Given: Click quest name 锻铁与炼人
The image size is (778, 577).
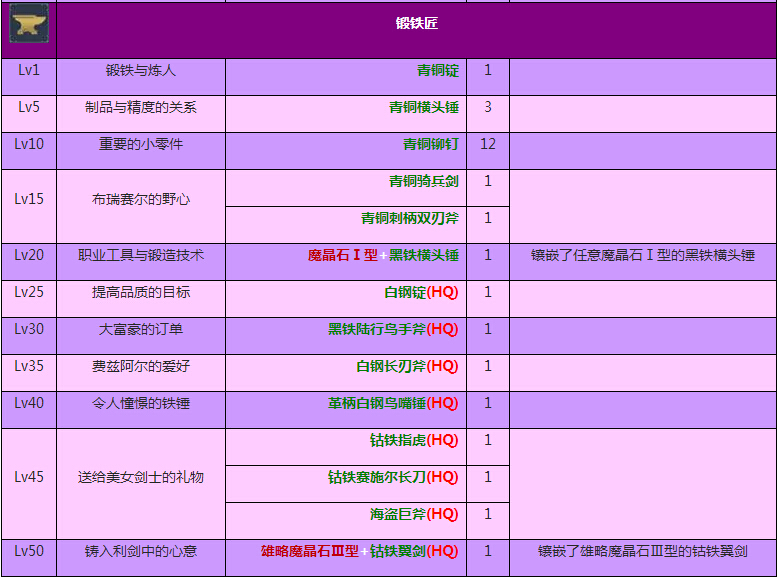Looking at the screenshot, I should (141, 70).
